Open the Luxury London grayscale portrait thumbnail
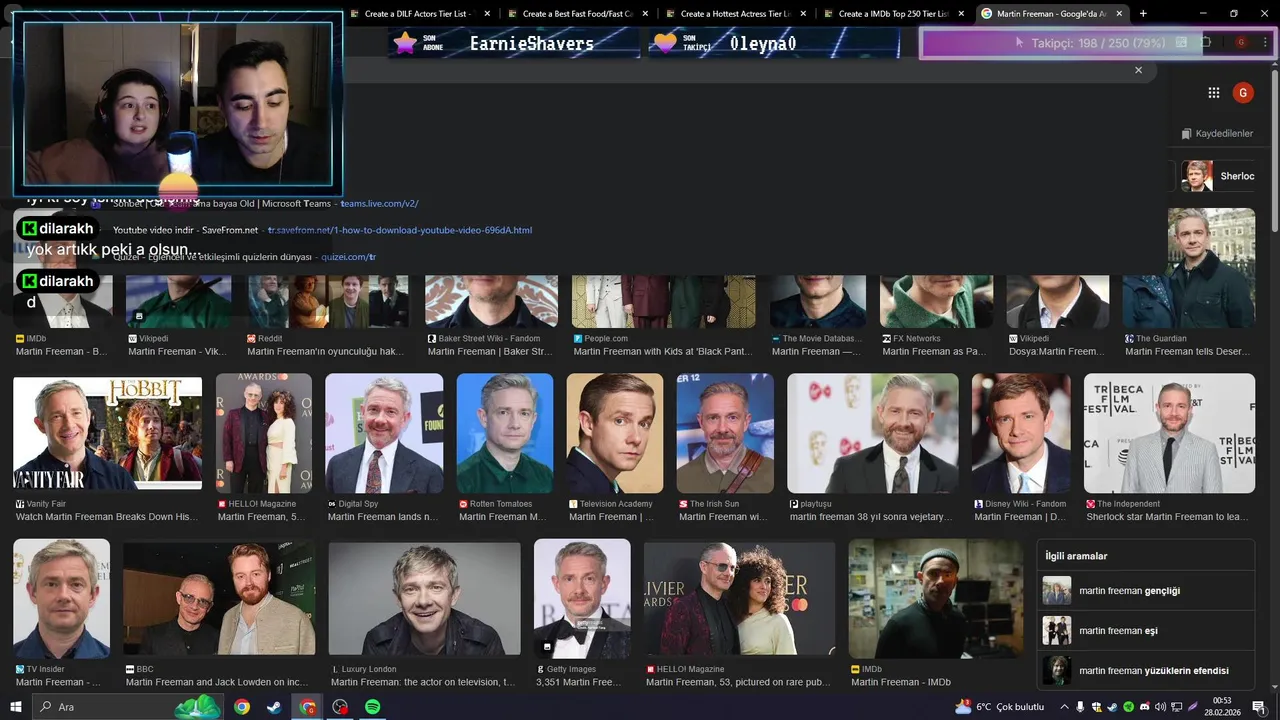This screenshot has height=720, width=1280. pos(425,598)
